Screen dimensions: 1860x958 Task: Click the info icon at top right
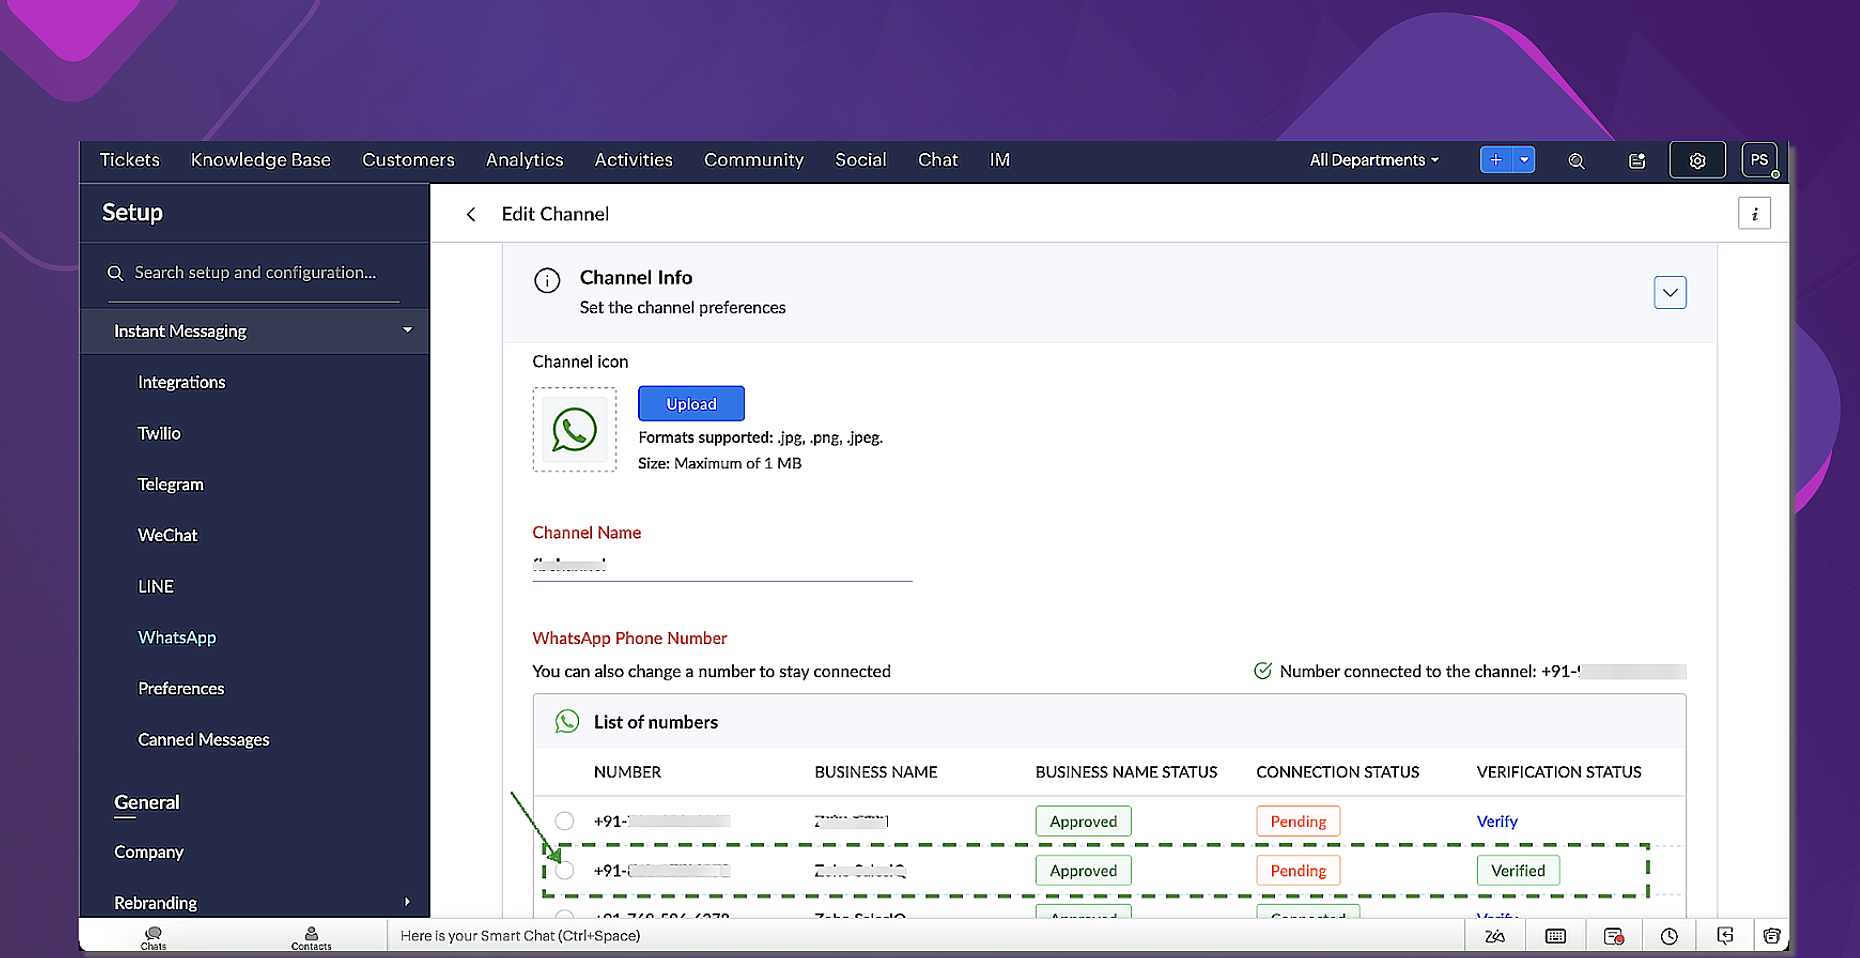pyautogui.click(x=1754, y=214)
